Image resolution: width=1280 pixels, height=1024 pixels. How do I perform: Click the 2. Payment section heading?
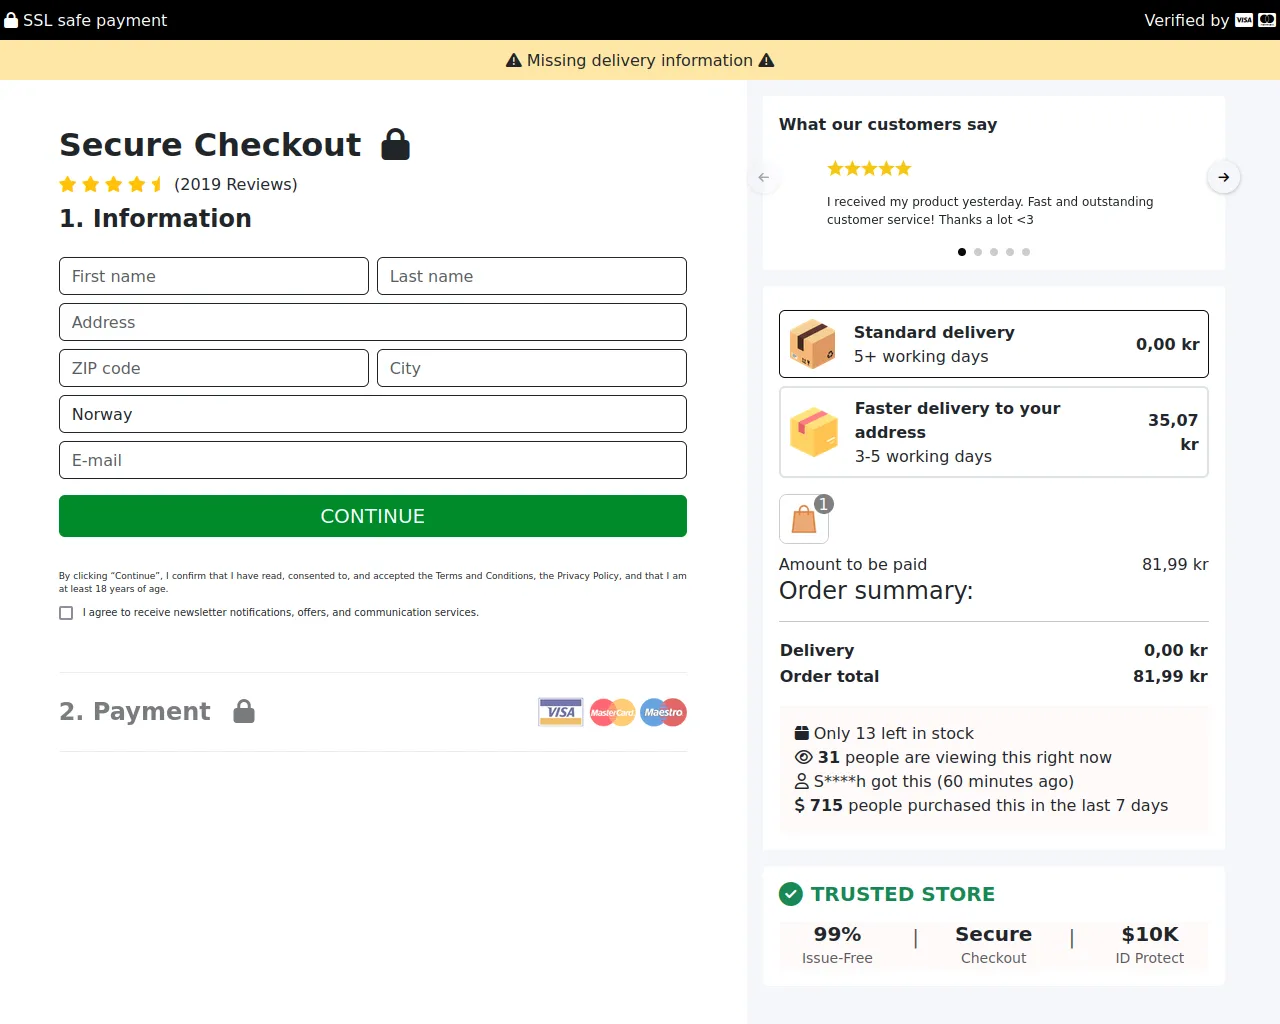point(135,711)
